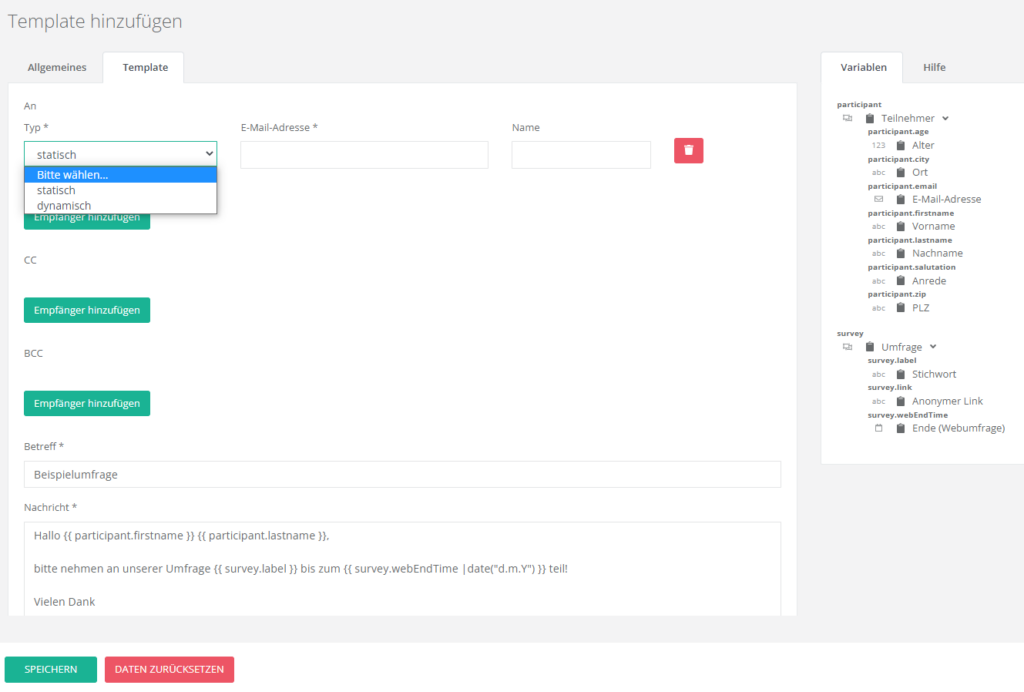Collapse the Teilnehmer variable group
Image resolution: width=1024 pixels, height=692 pixels.
point(946,118)
